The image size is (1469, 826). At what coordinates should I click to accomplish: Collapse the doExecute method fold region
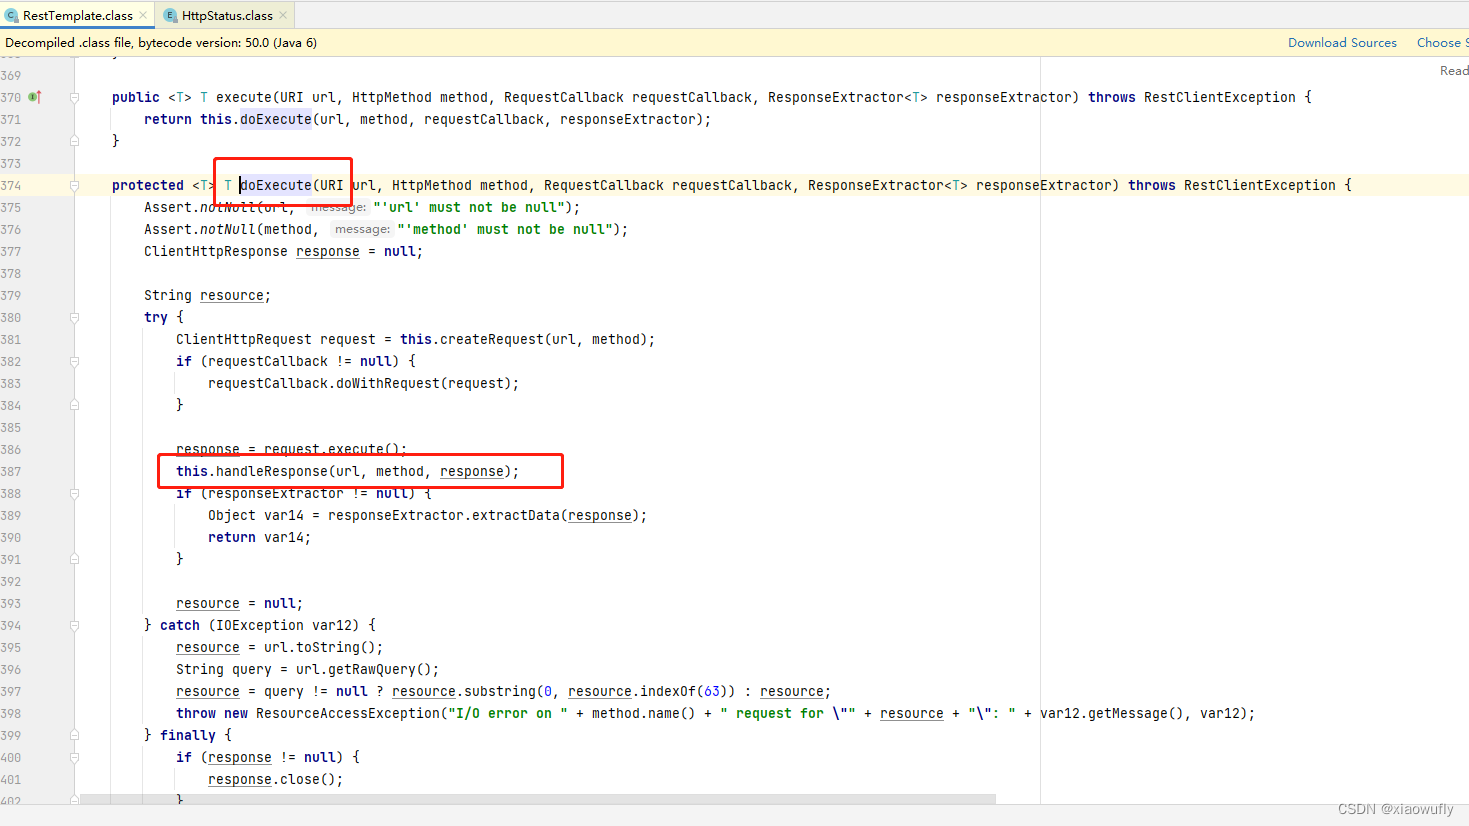pyautogui.click(x=73, y=185)
